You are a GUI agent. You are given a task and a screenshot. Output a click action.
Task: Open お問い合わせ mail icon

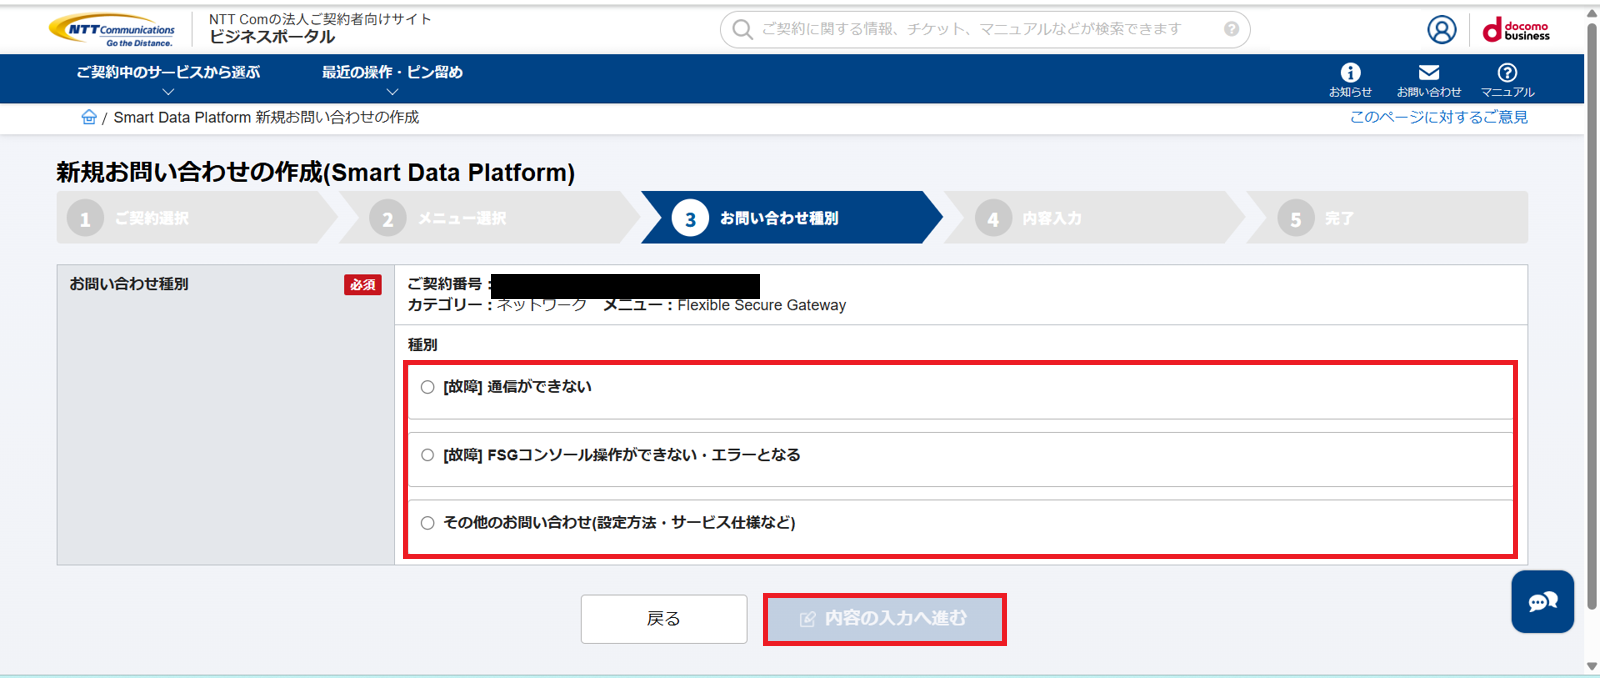pyautogui.click(x=1429, y=80)
